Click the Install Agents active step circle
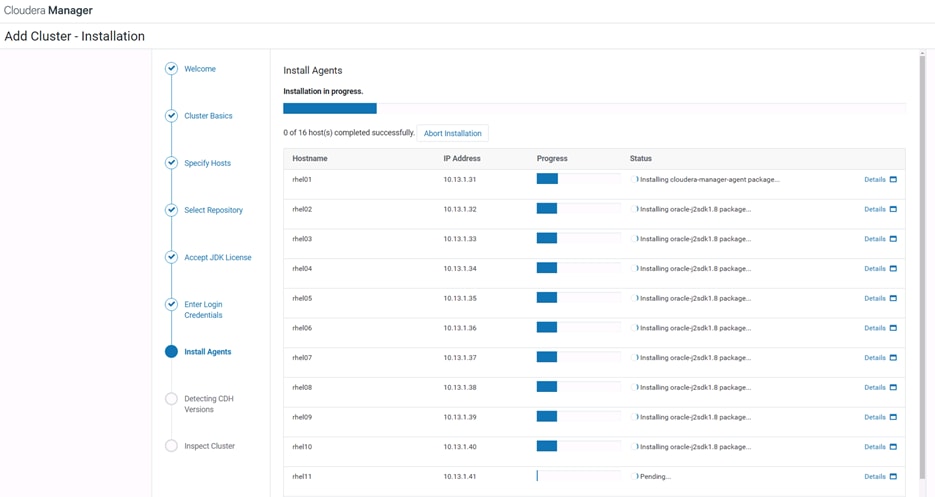The image size is (935, 497). (x=171, y=351)
